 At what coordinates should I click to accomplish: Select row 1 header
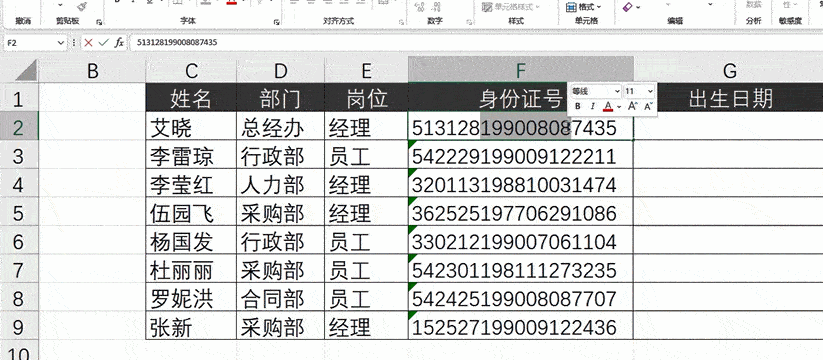[x=19, y=98]
